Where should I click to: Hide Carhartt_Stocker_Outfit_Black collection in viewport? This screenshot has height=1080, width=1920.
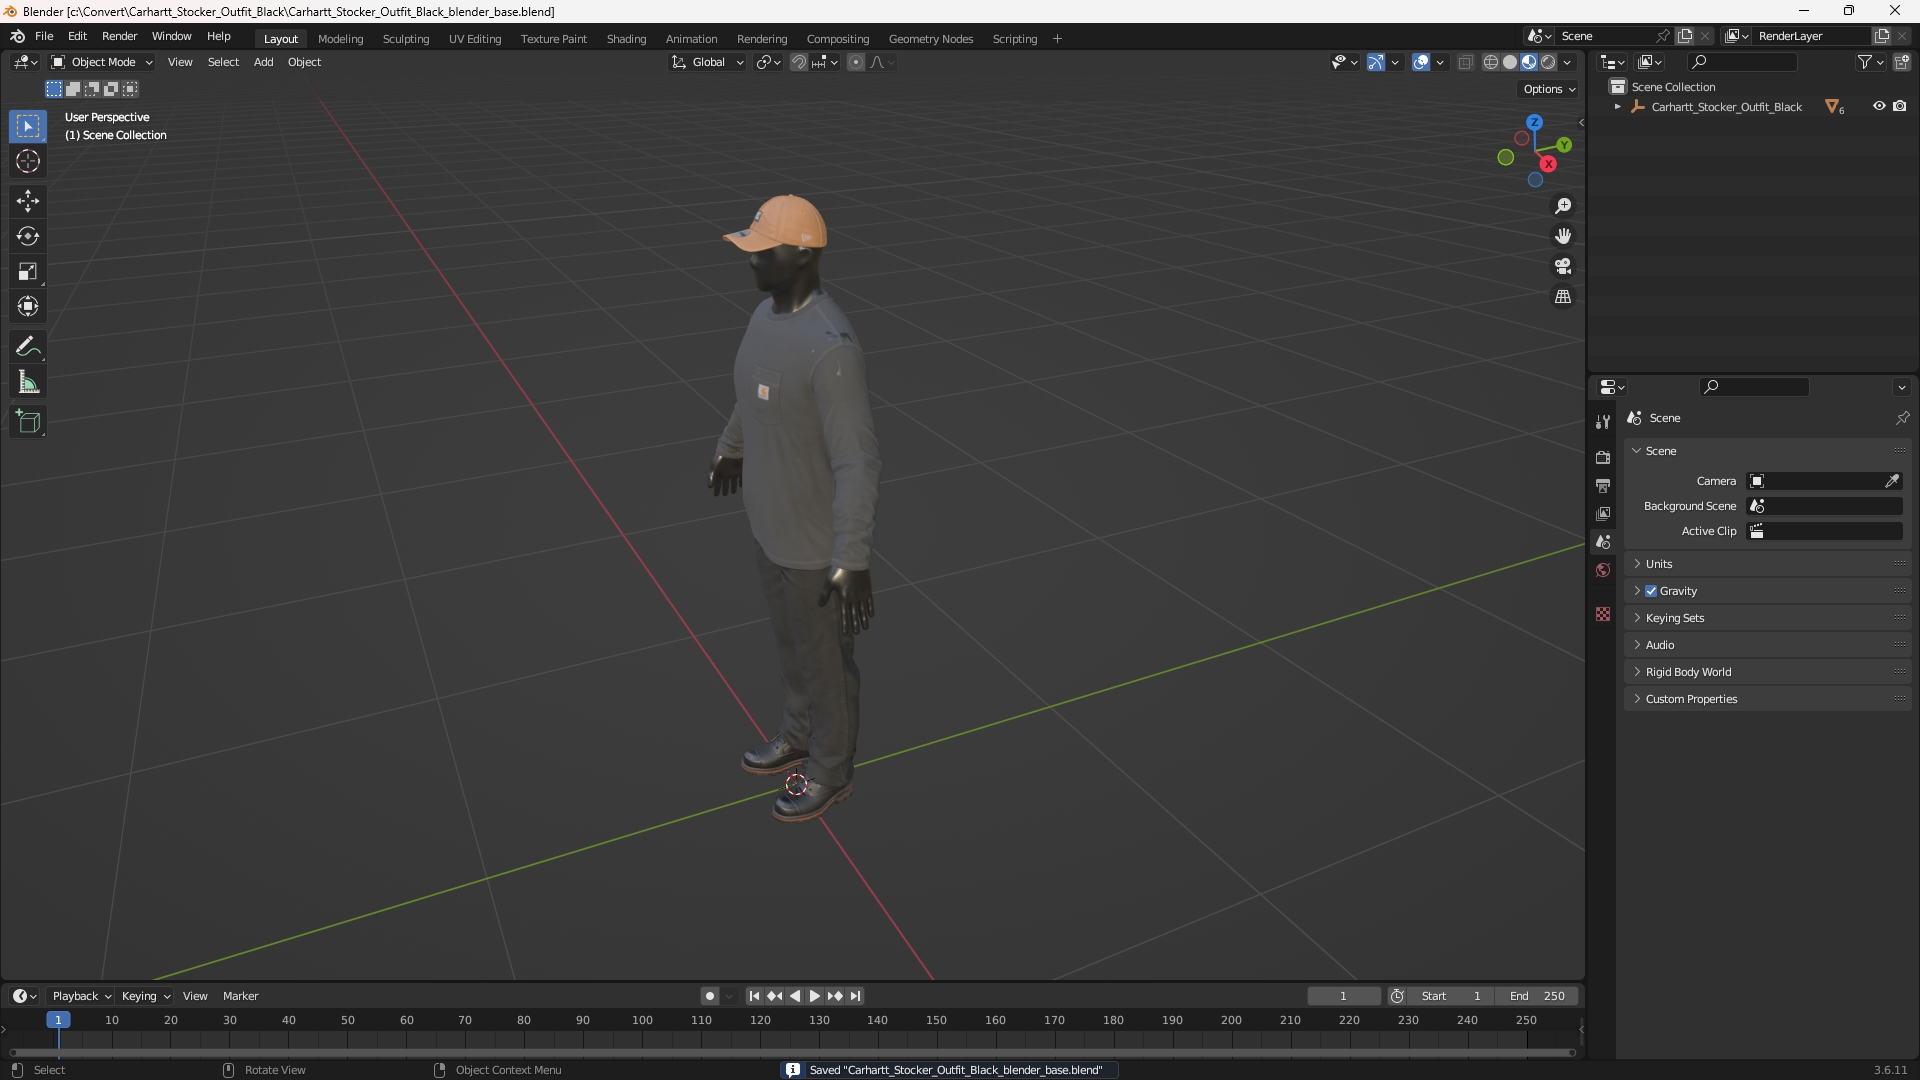[x=1879, y=106]
